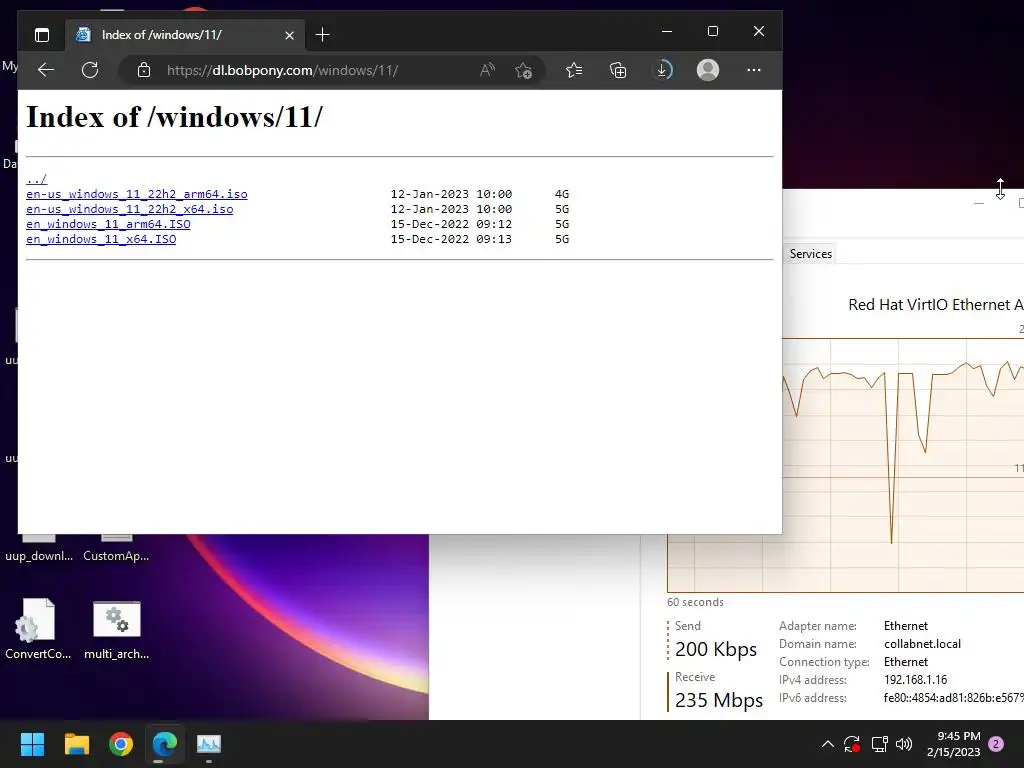Open the Favorites list icon

point(574,70)
